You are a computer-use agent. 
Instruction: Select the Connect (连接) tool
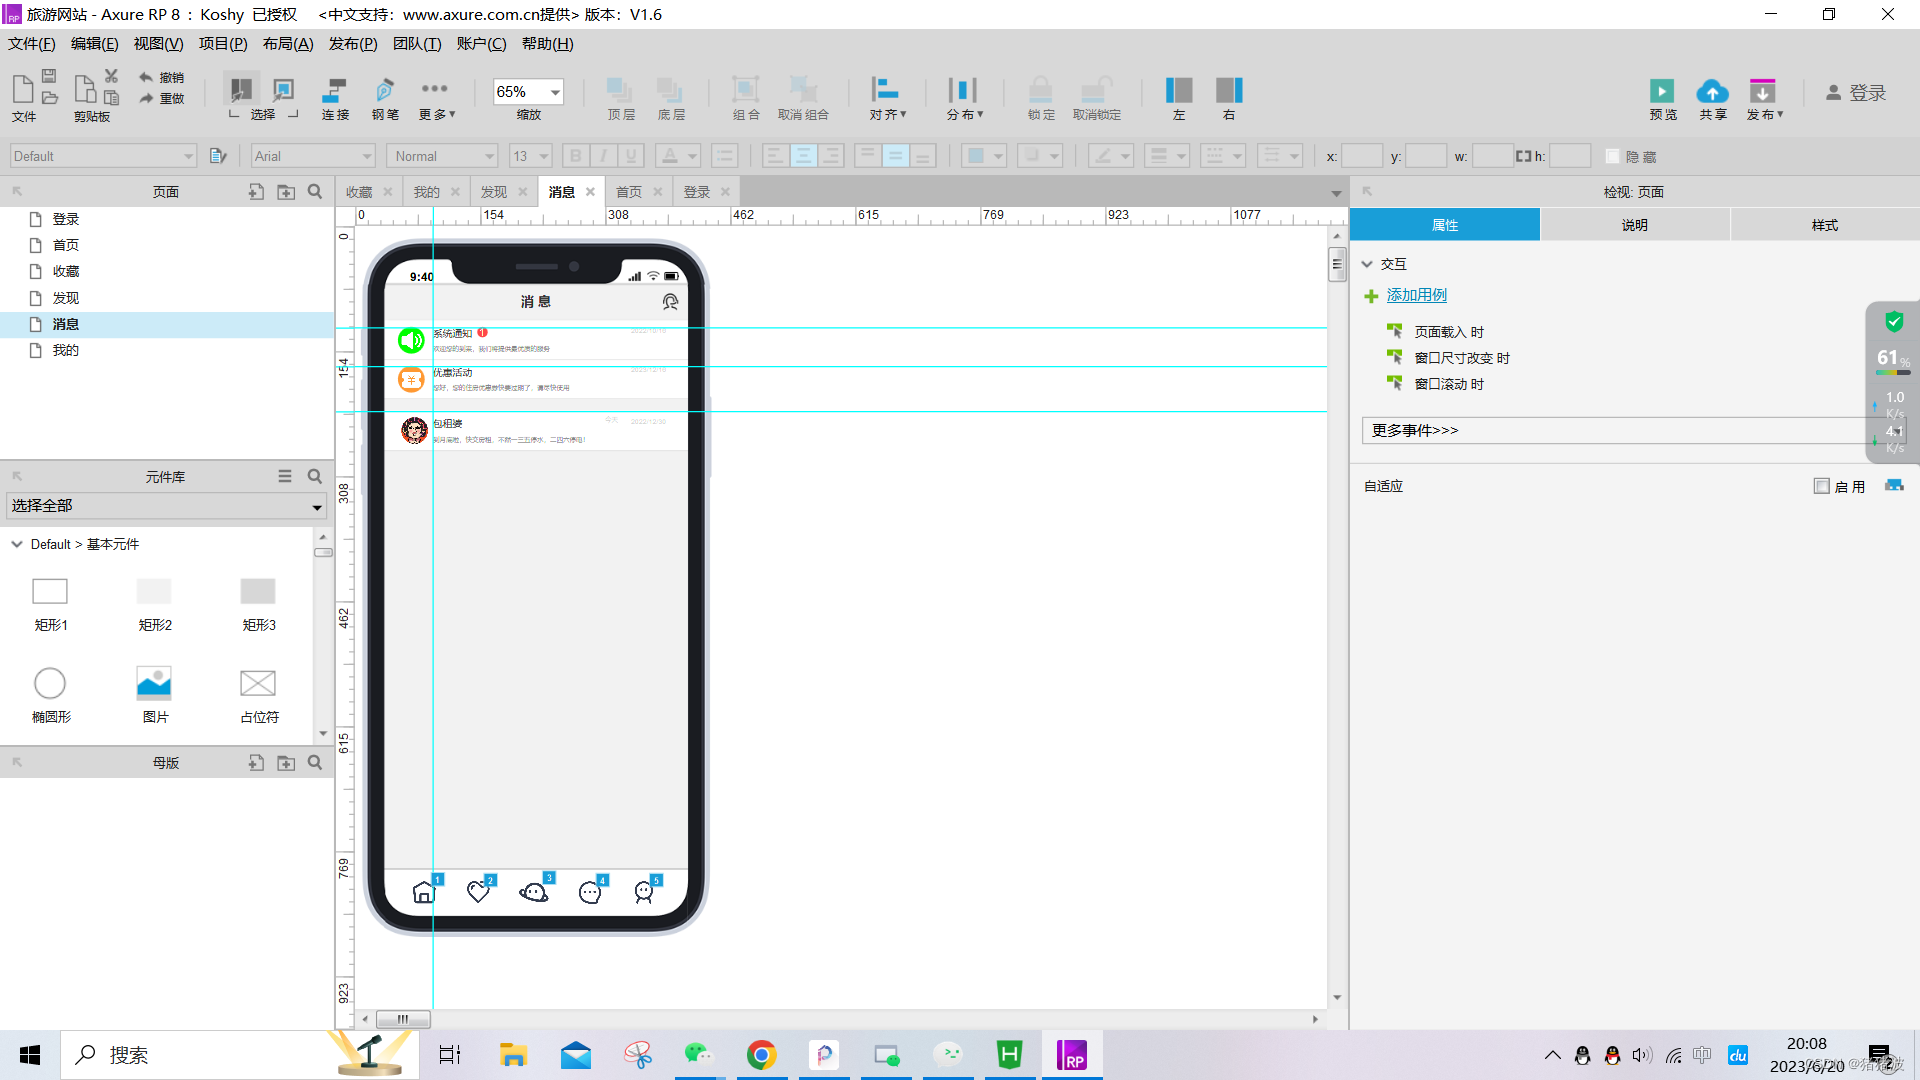(x=335, y=90)
